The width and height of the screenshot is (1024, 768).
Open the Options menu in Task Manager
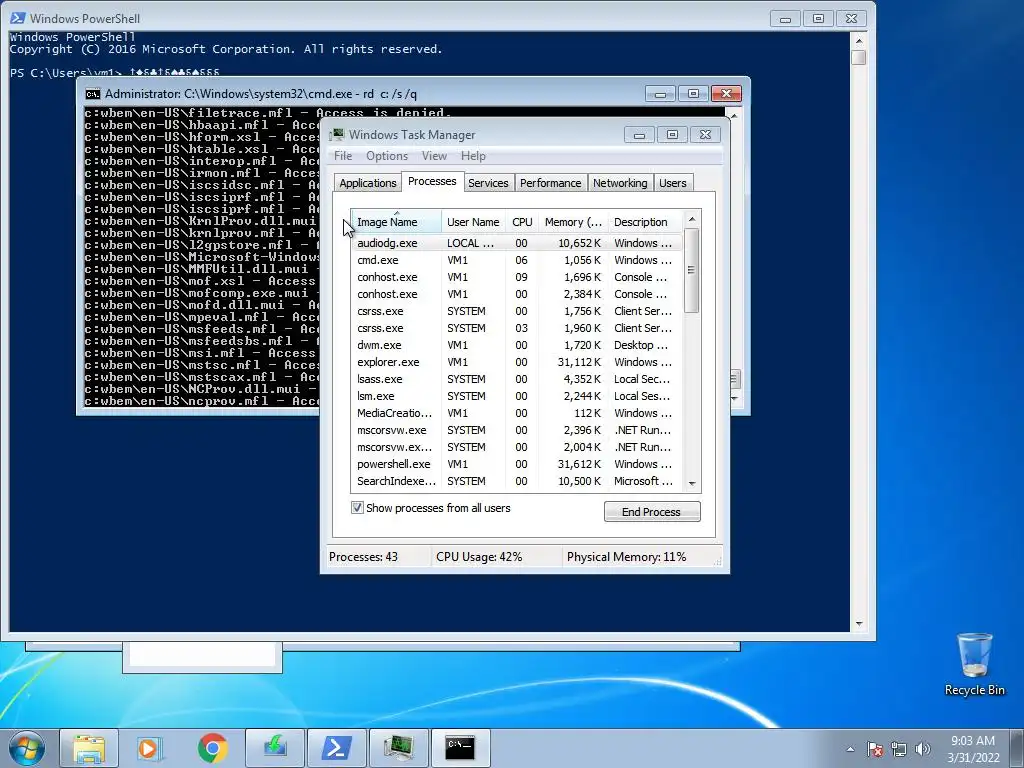387,156
